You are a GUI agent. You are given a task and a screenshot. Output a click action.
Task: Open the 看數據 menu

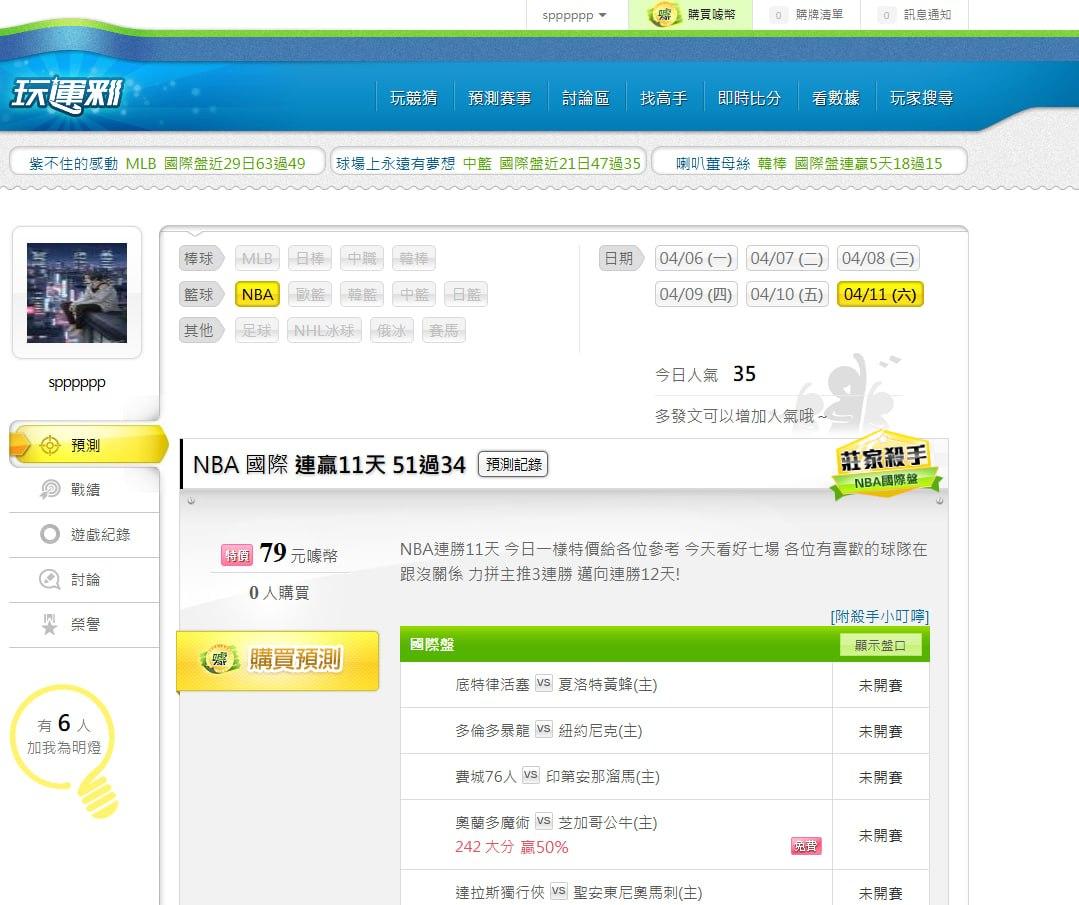coord(835,98)
